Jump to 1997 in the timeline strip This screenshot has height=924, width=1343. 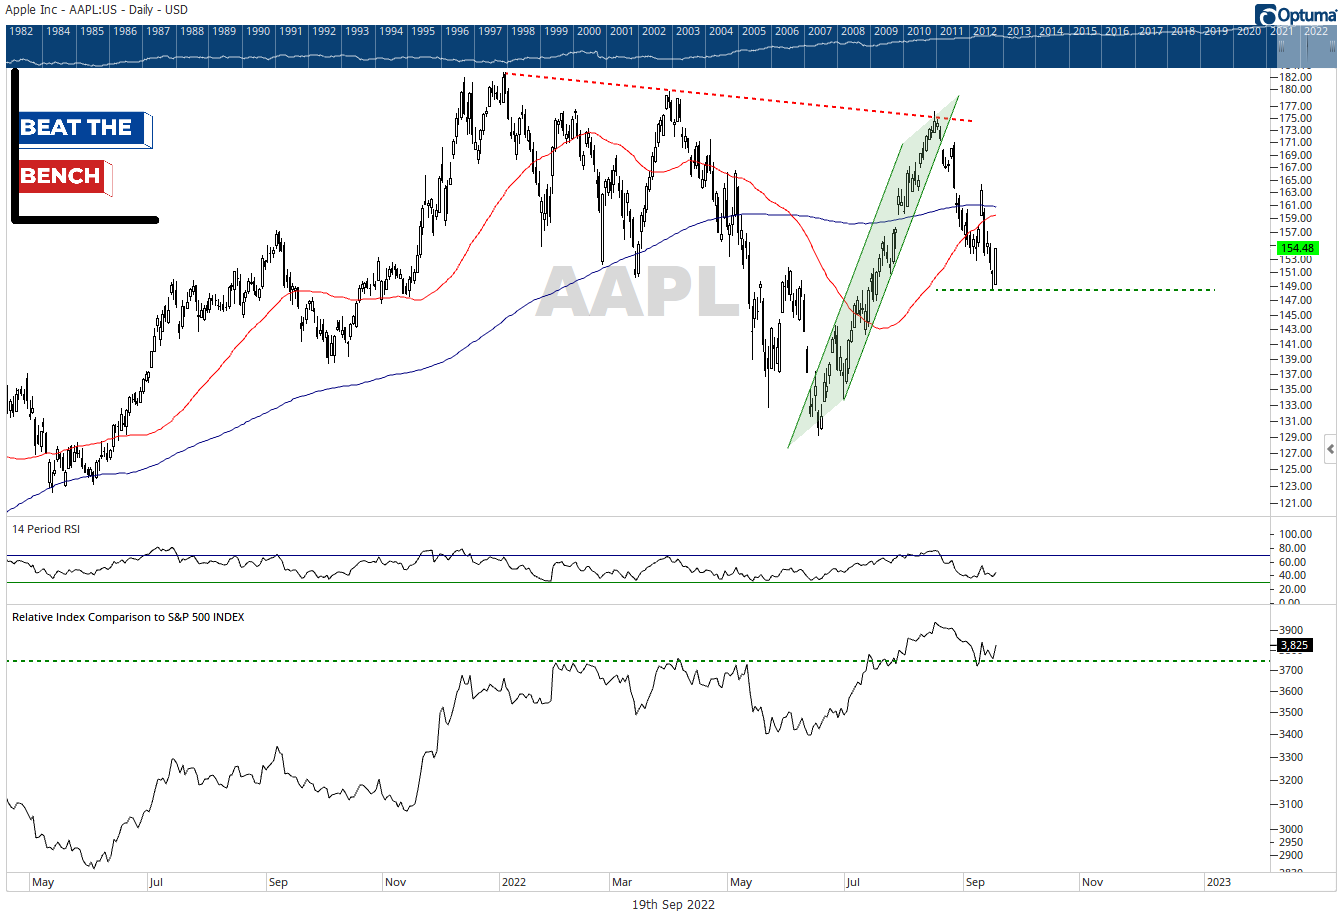490,31
